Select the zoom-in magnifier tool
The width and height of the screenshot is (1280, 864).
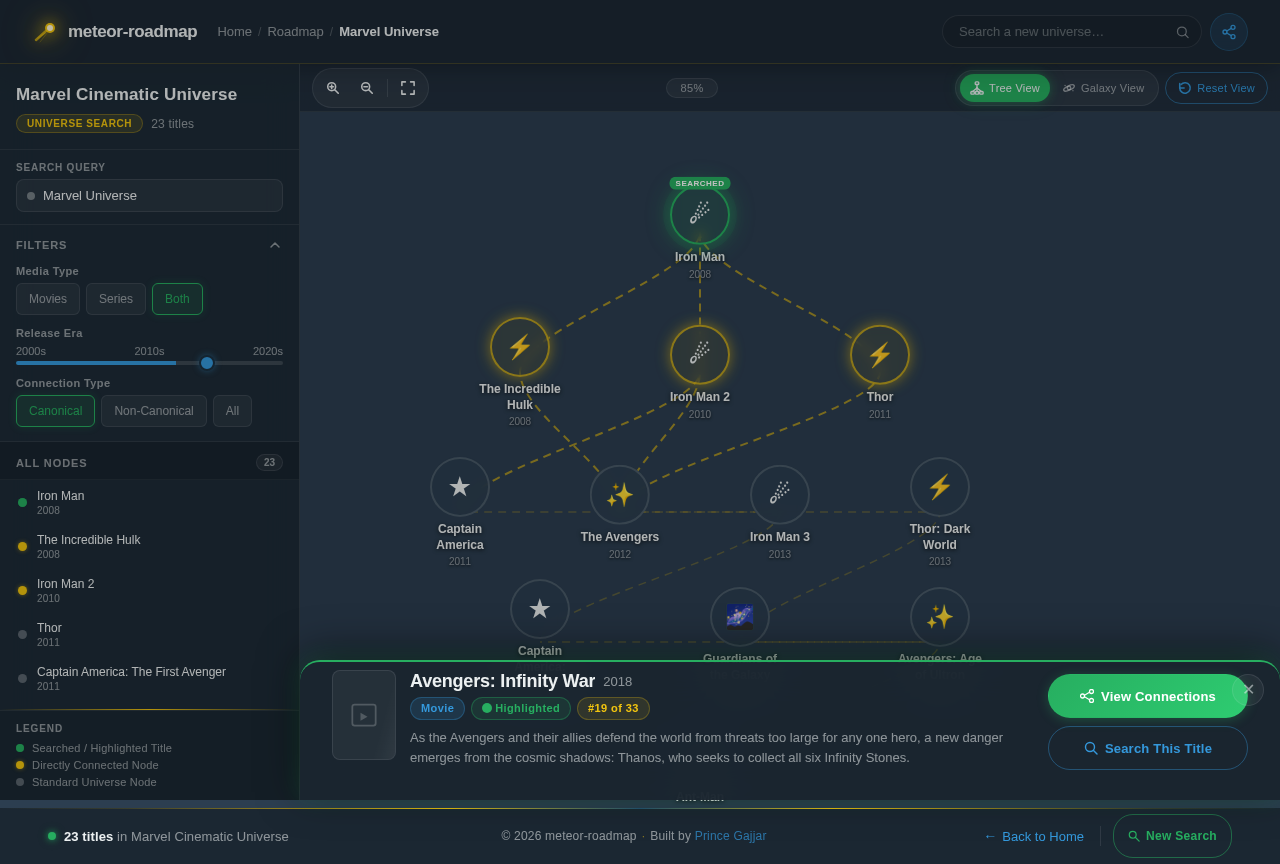[x=333, y=88]
